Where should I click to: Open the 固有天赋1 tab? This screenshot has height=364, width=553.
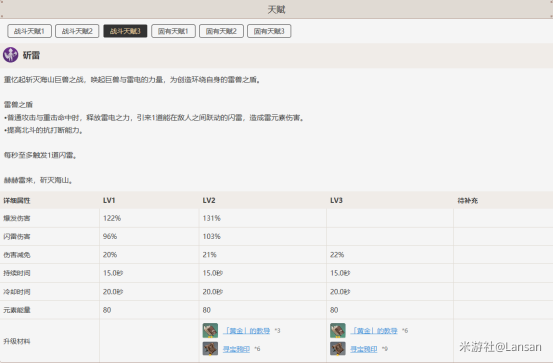[x=173, y=31]
